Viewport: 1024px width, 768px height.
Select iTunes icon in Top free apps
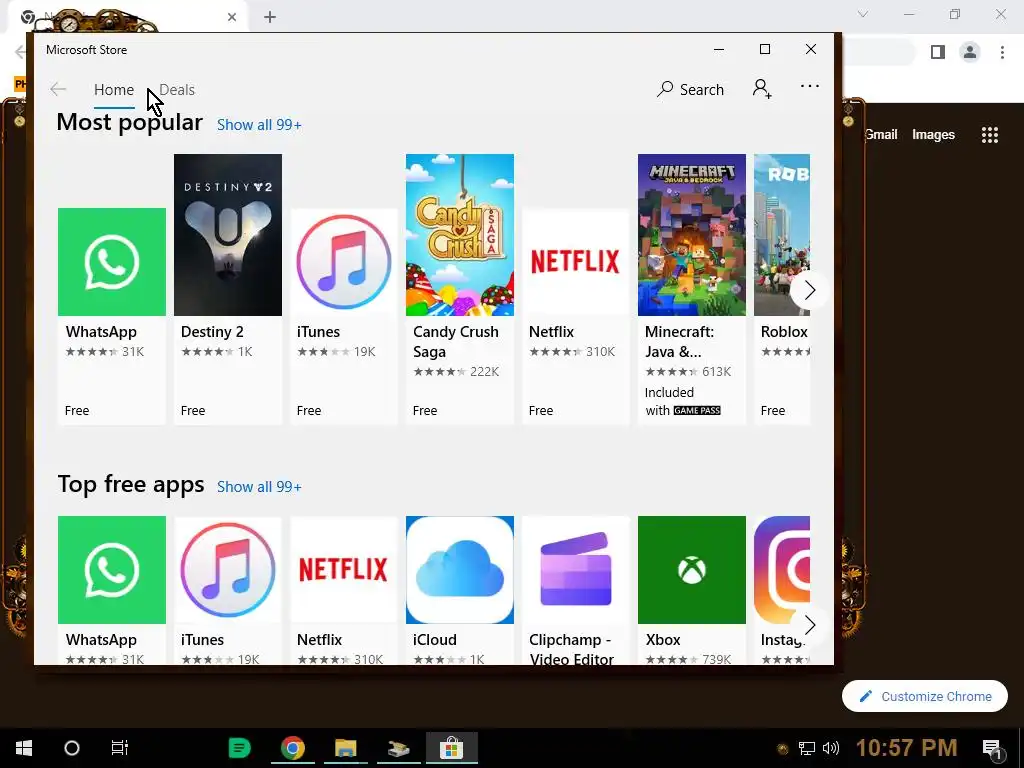(228, 570)
